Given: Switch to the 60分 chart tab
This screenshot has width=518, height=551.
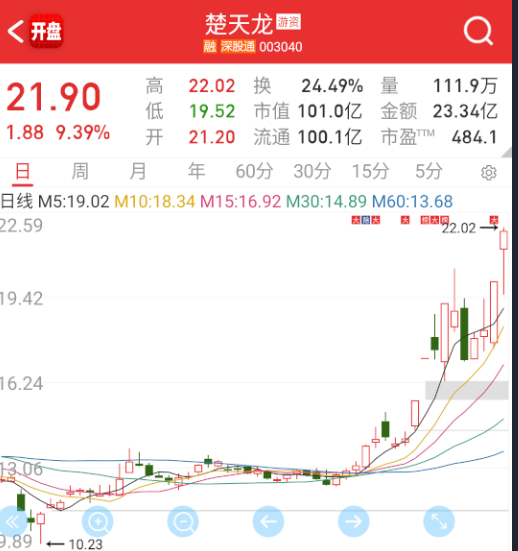Looking at the screenshot, I should click(x=254, y=171).
